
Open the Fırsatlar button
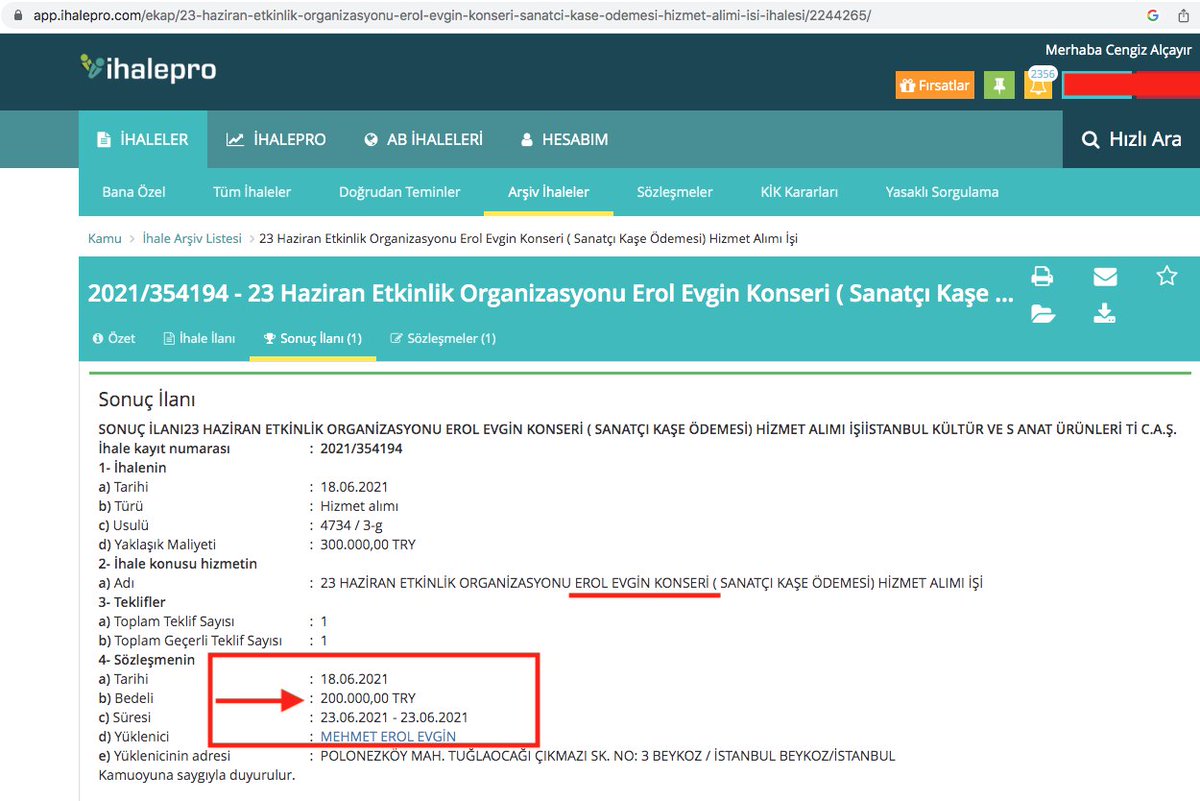pos(934,85)
